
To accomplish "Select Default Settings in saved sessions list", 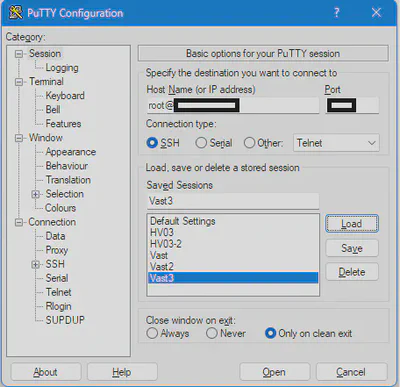I will [233, 221].
